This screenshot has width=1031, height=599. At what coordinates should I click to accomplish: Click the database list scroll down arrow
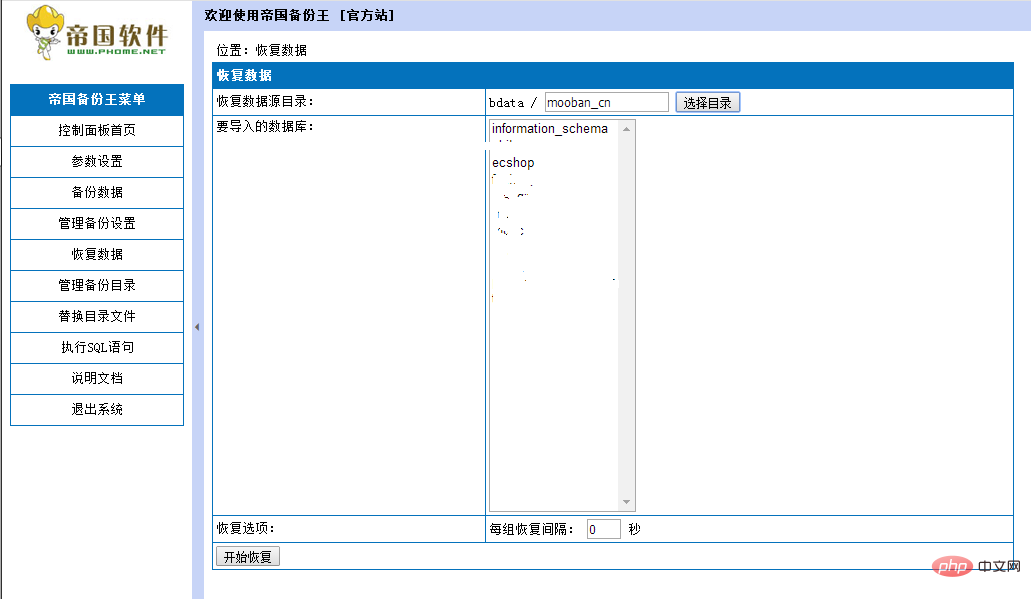click(627, 502)
